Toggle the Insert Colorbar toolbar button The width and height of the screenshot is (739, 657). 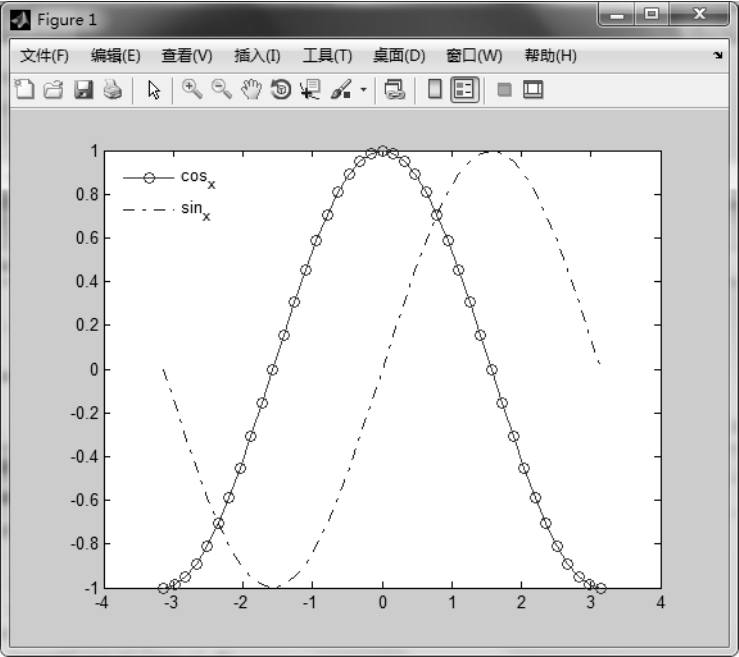(x=435, y=90)
